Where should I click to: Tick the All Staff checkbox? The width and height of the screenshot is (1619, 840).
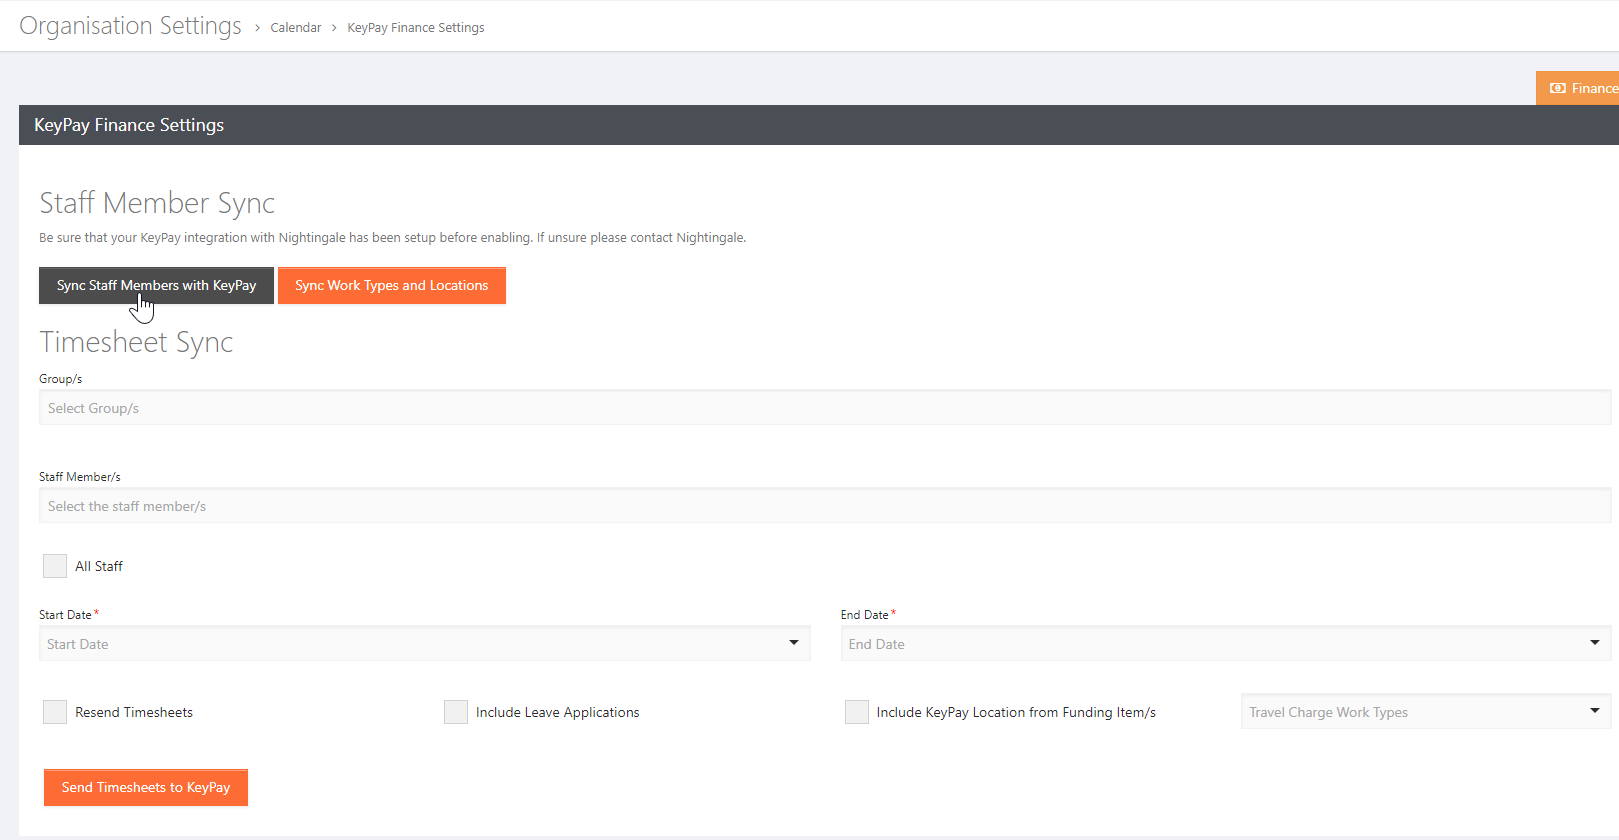coord(55,566)
